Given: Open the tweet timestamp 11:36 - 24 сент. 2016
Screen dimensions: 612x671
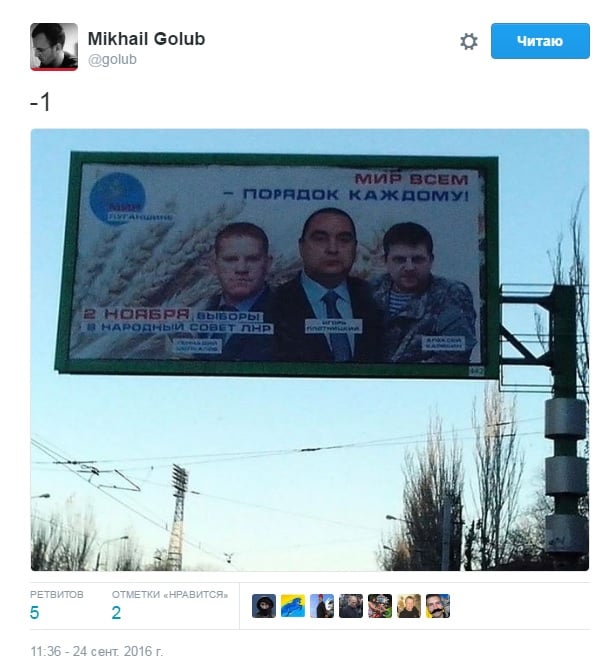Looking at the screenshot, I should coord(97,651).
